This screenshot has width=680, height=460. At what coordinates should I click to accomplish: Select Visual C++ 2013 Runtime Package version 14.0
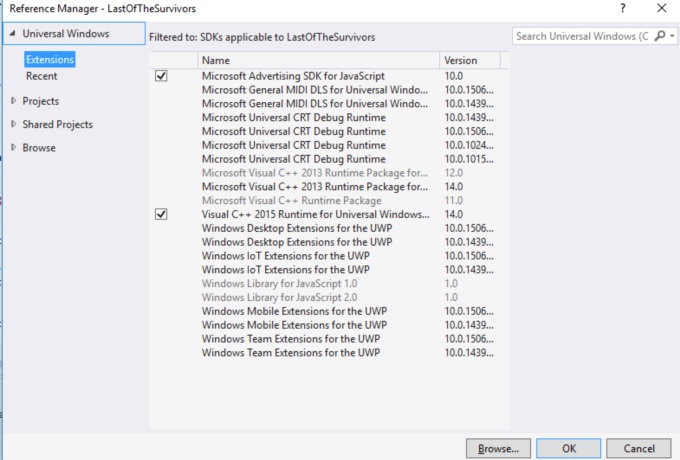point(329,187)
